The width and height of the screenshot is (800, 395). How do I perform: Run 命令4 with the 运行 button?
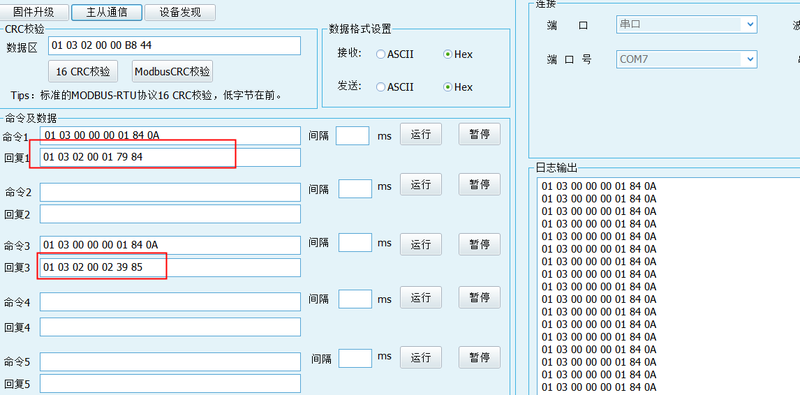[x=421, y=298]
